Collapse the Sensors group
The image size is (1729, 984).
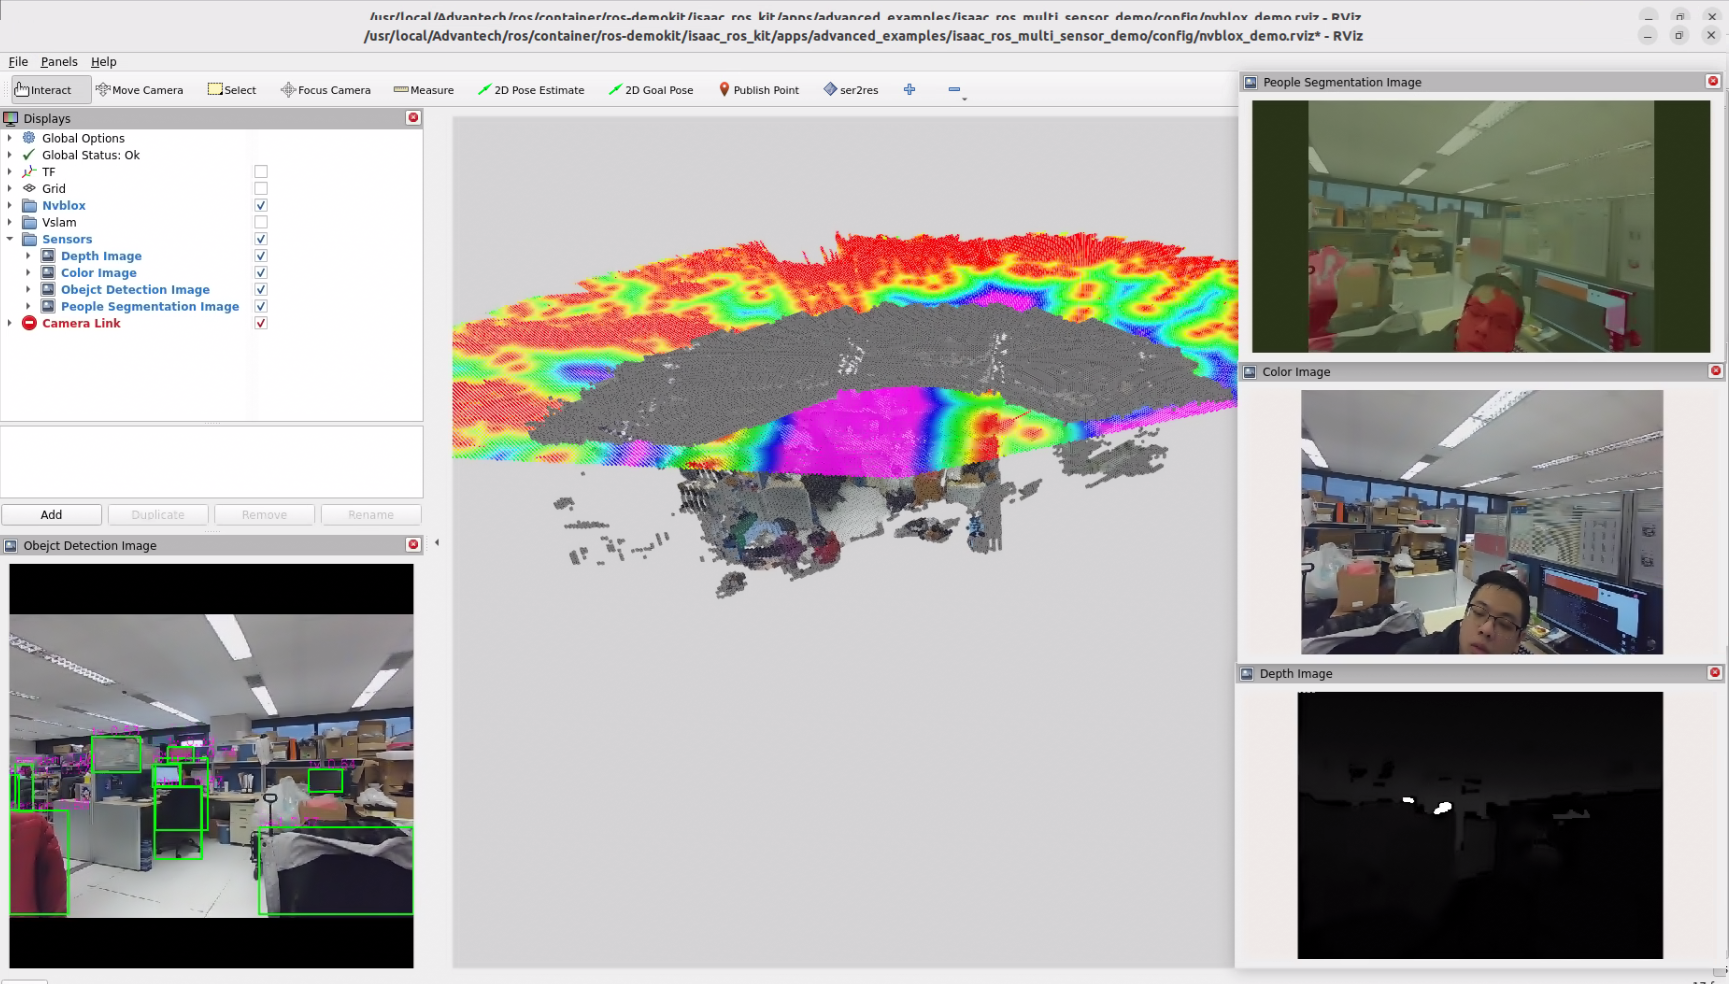[10, 240]
